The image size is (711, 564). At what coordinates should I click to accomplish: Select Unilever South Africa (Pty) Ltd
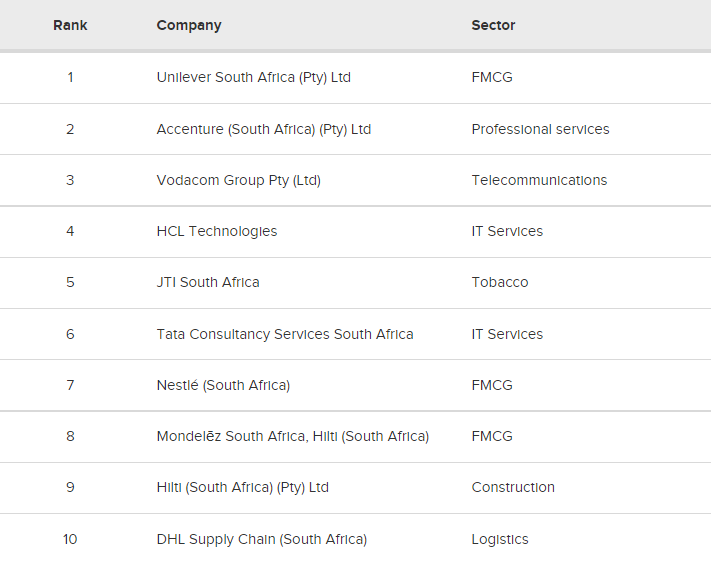(x=253, y=78)
